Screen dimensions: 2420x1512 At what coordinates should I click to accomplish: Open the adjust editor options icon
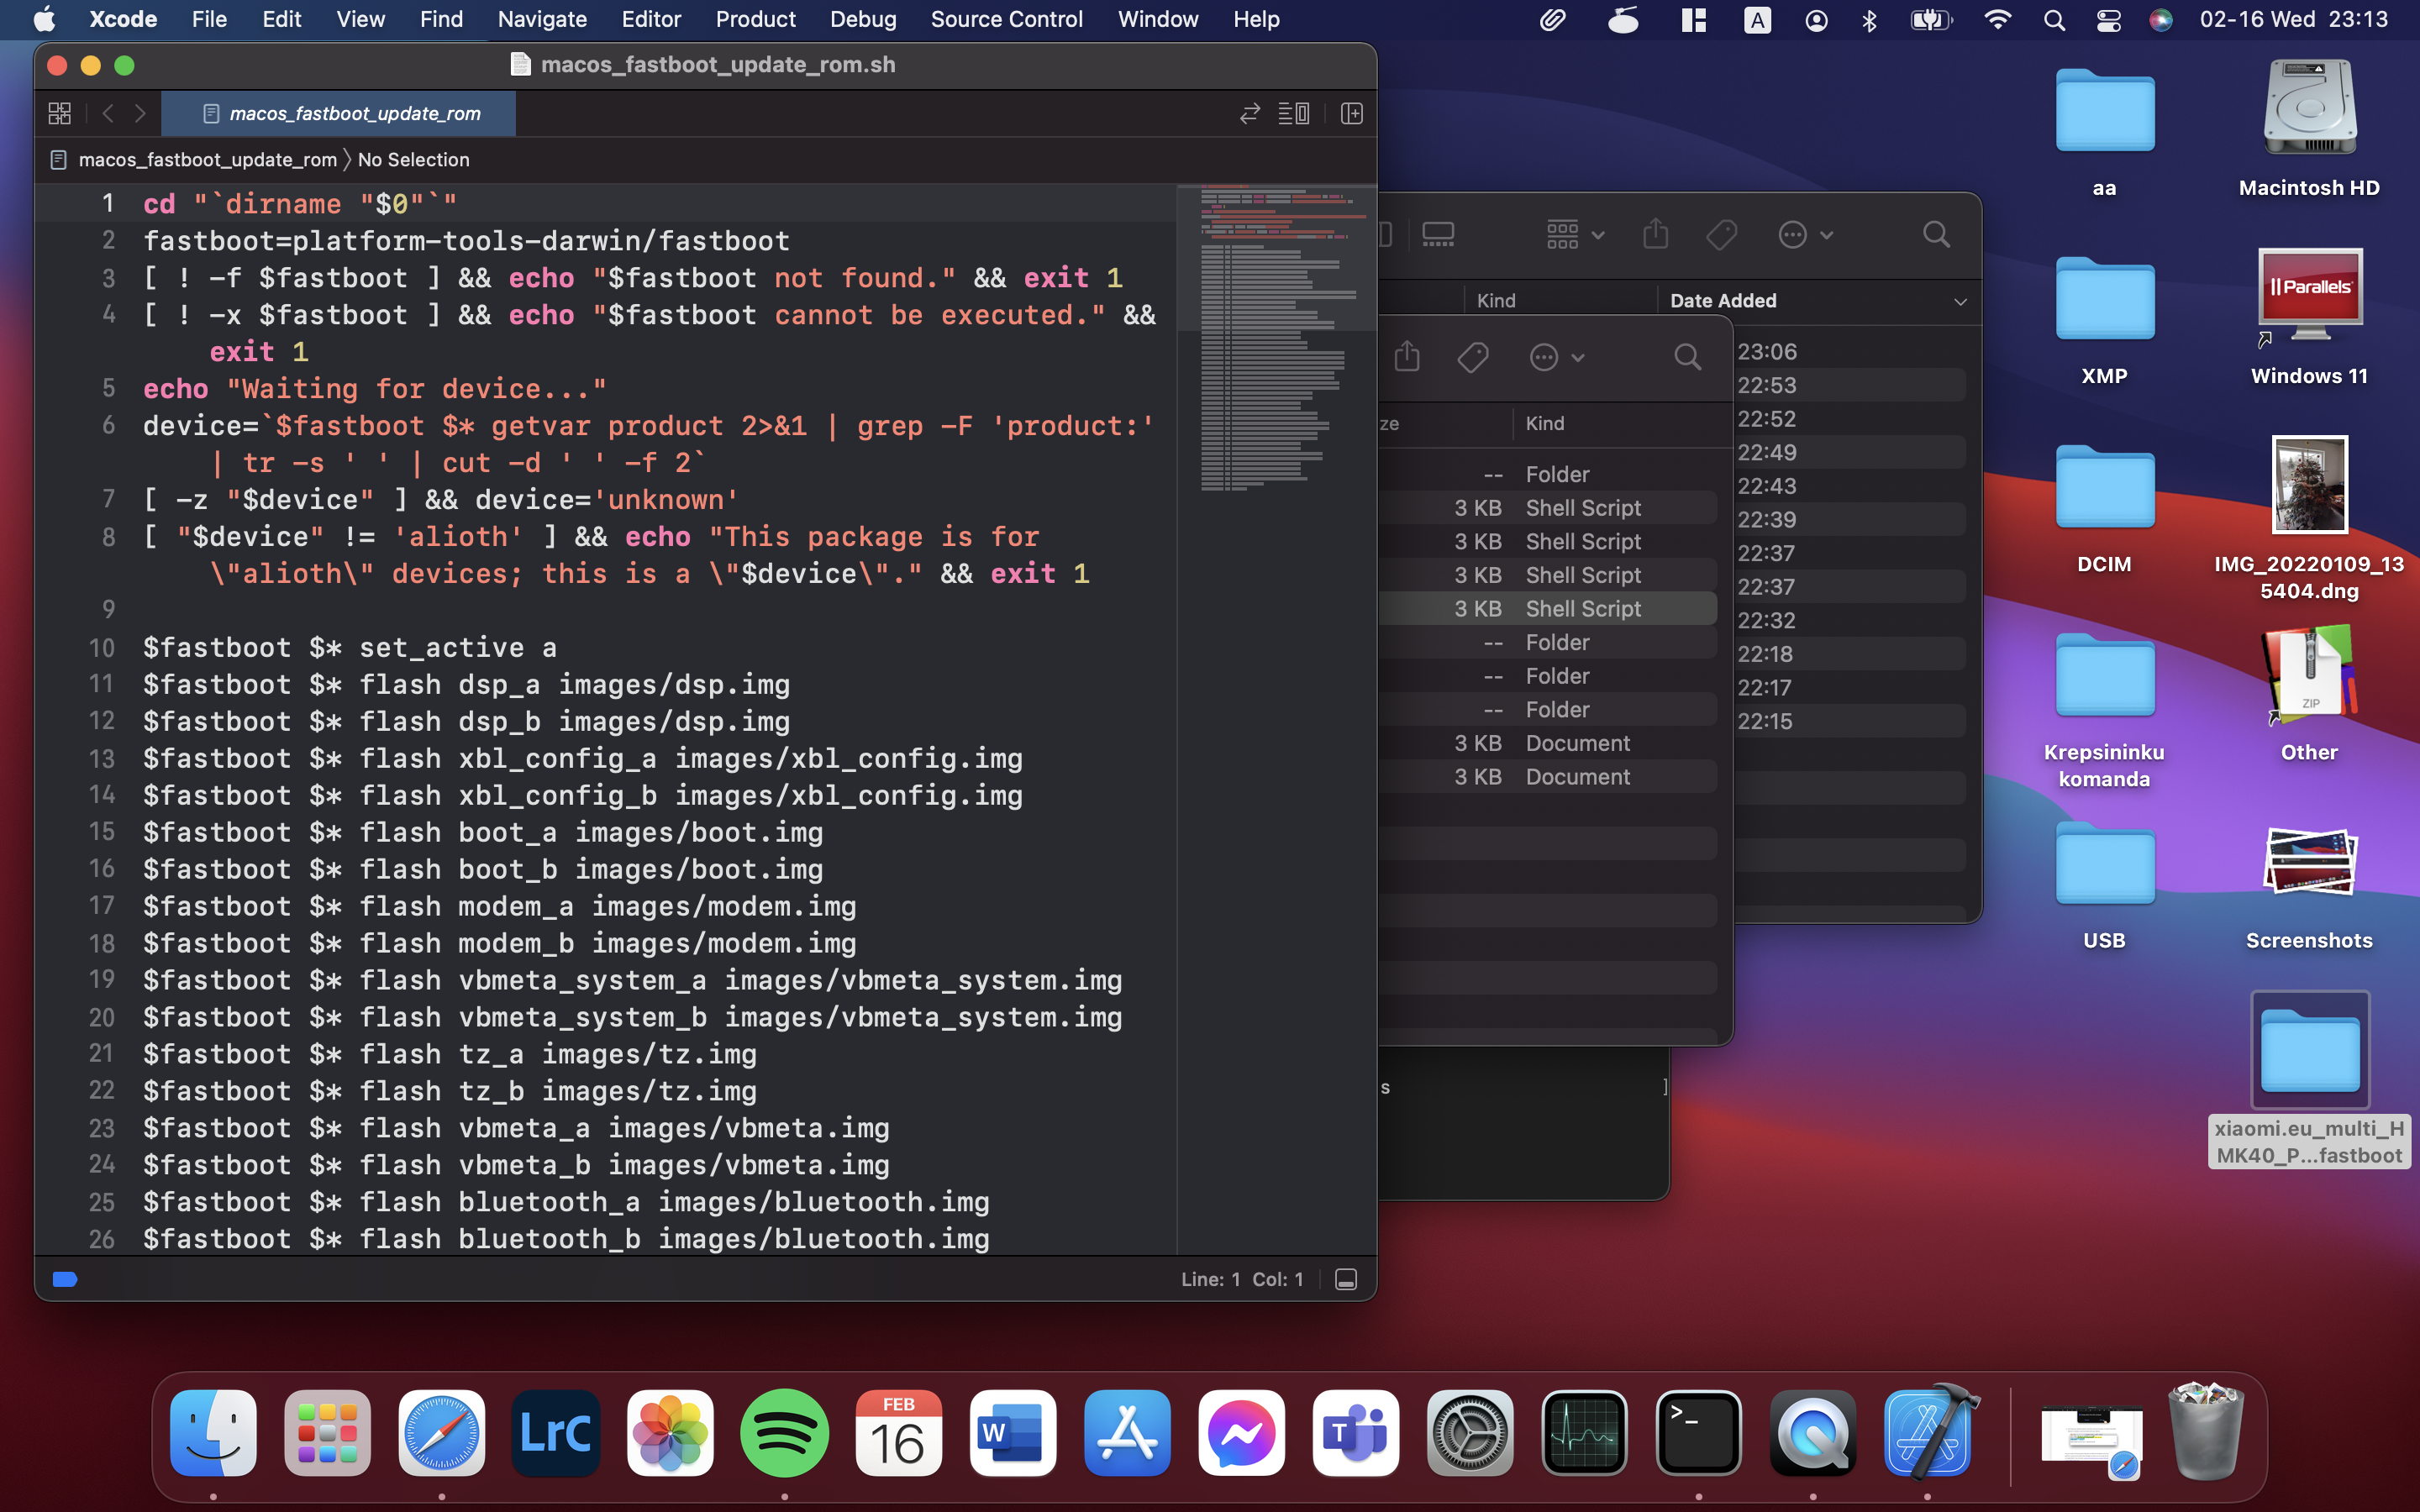coord(1294,114)
